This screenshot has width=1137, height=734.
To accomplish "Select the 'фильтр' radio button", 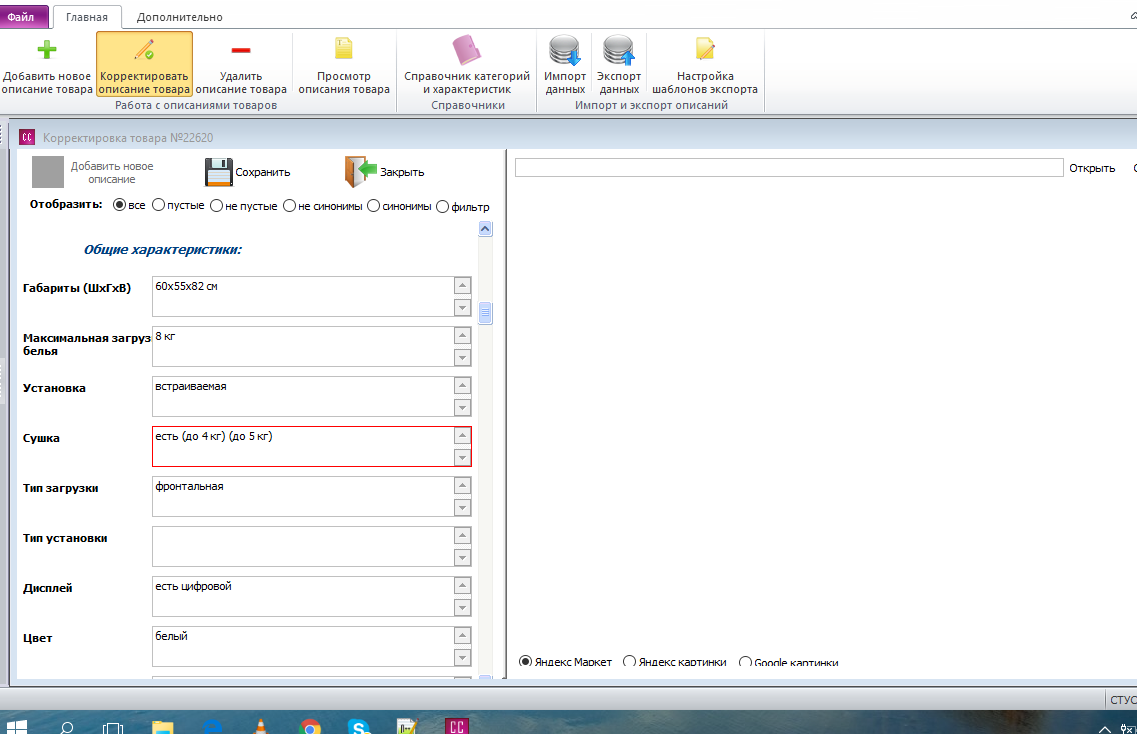I will 442,207.
